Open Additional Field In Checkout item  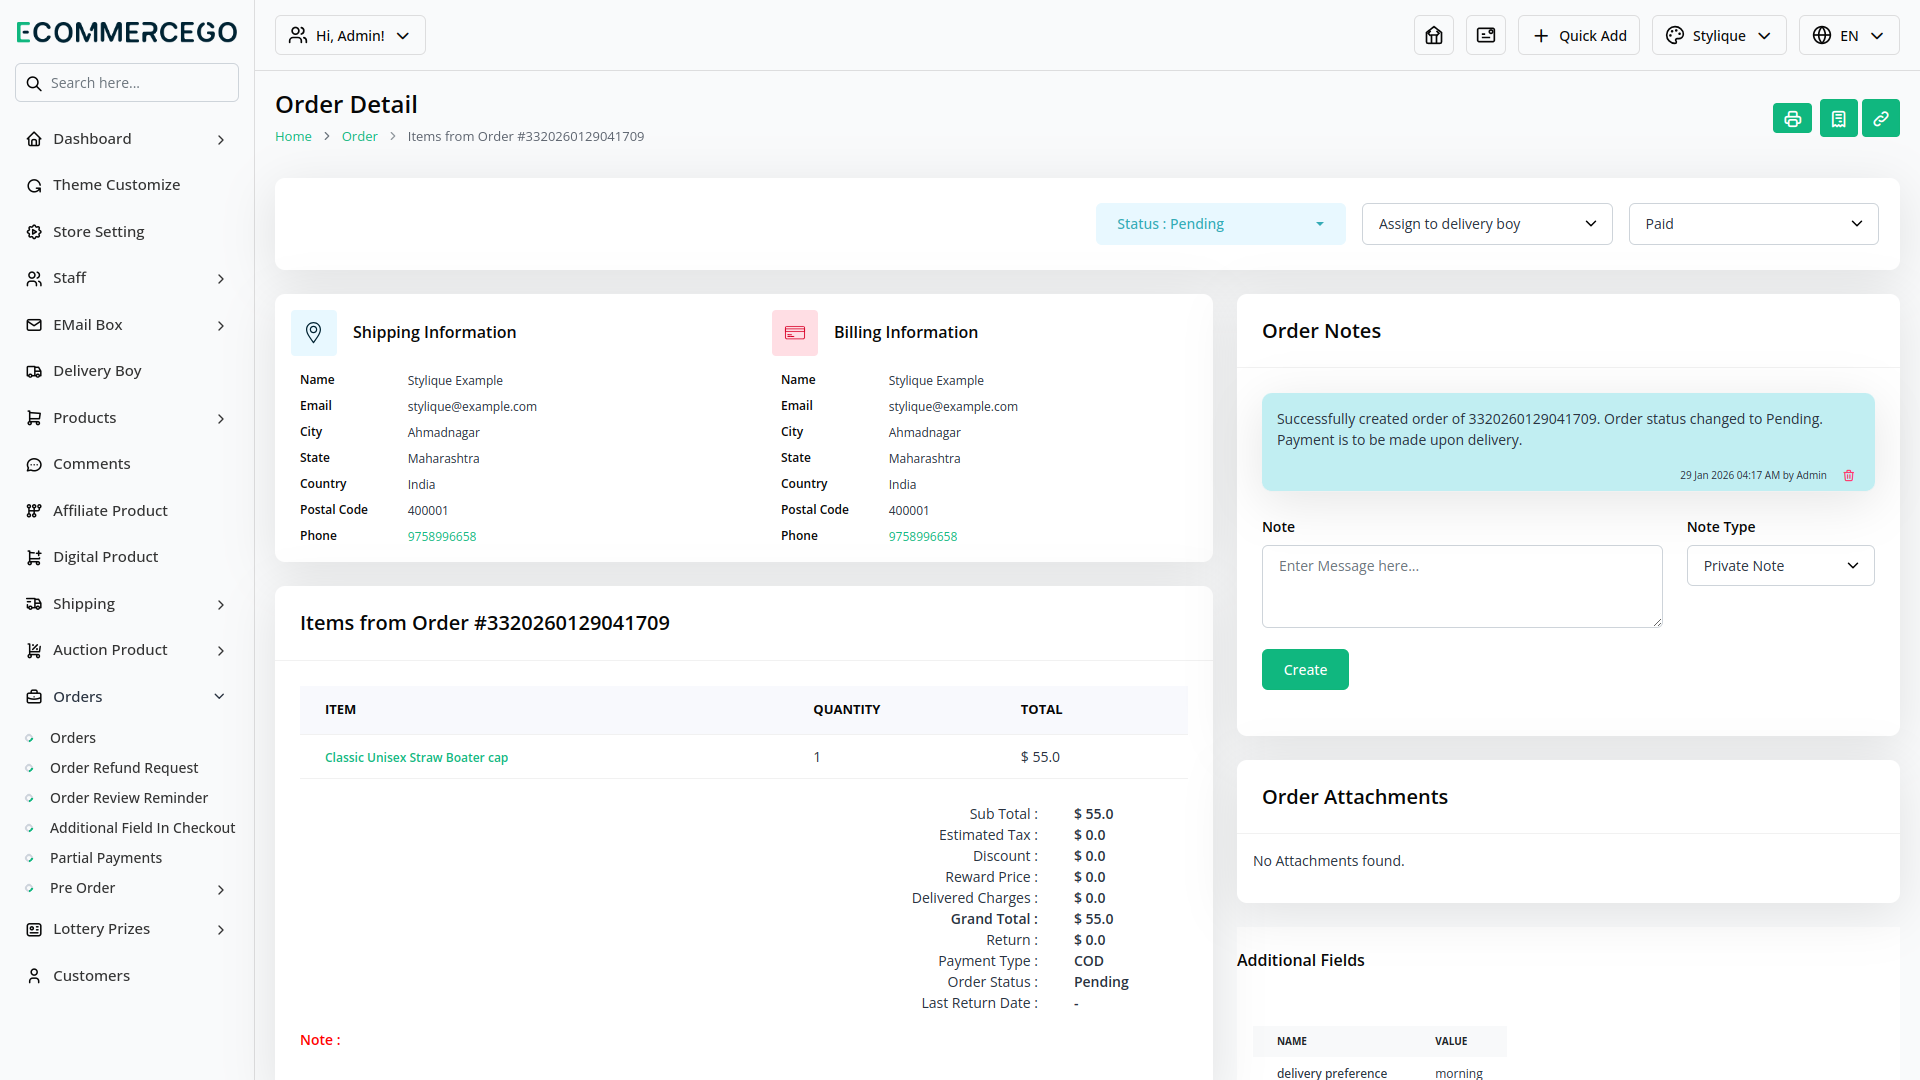click(143, 828)
